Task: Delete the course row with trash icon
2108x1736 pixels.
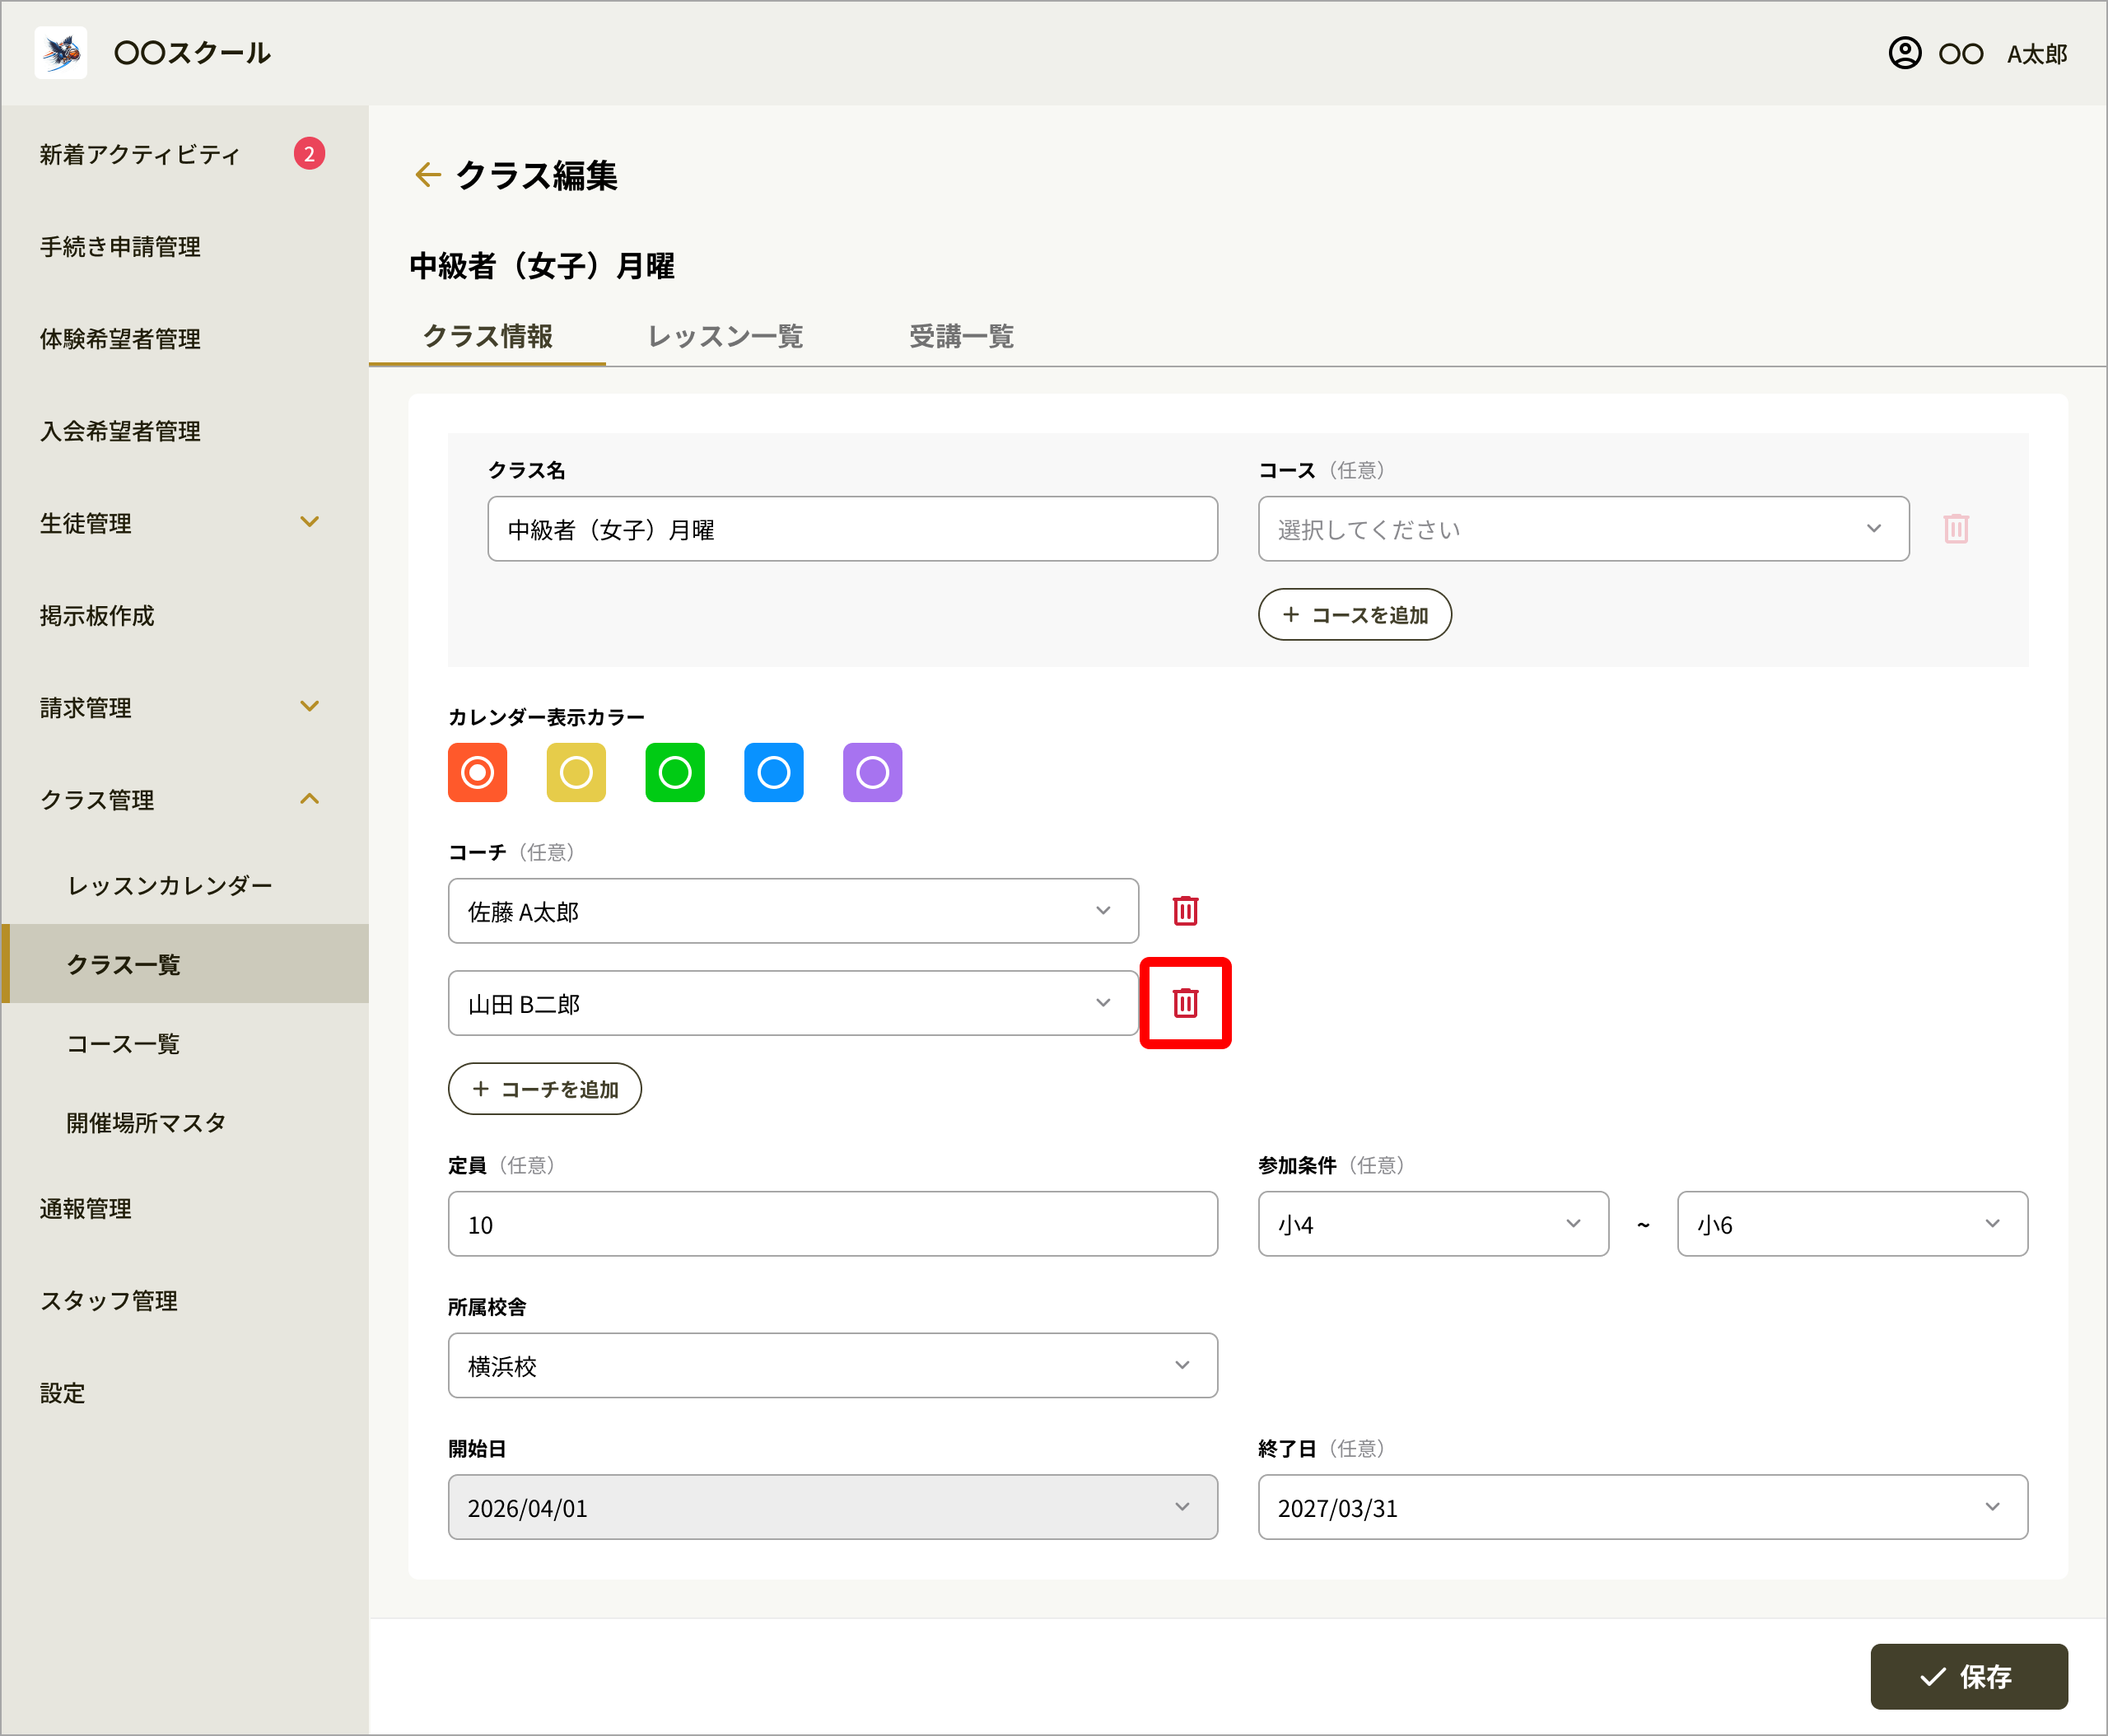Action: [x=1956, y=529]
